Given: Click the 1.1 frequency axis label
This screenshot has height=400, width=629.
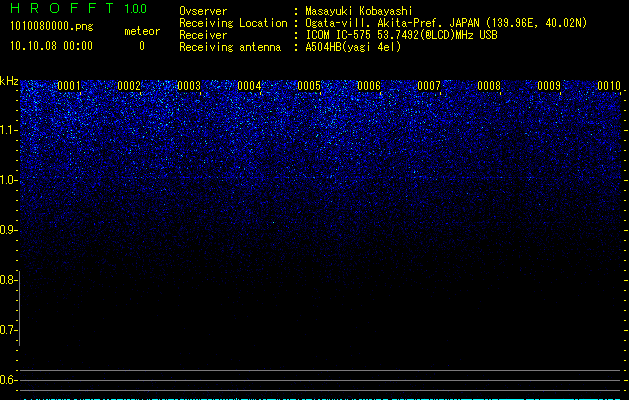Looking at the screenshot, I should (x=9, y=130).
